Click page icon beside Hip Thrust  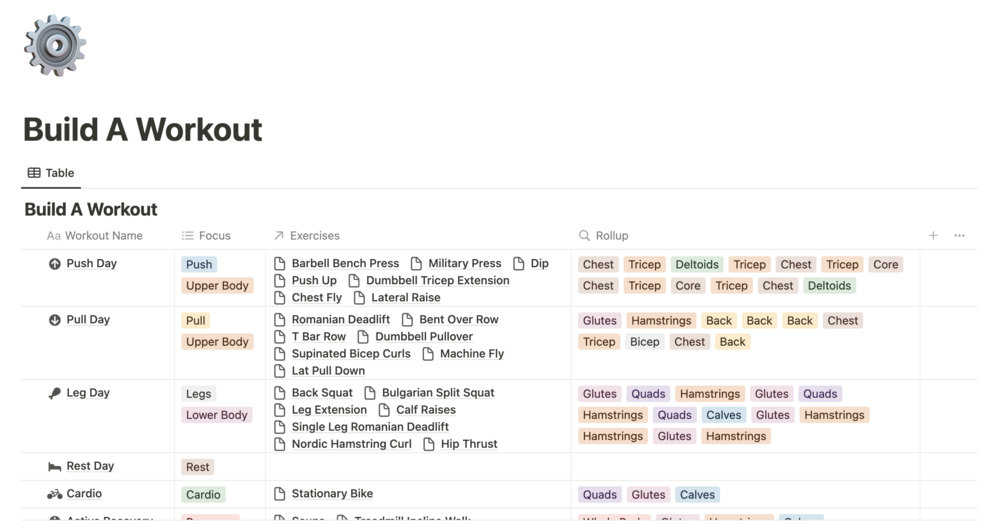click(429, 444)
